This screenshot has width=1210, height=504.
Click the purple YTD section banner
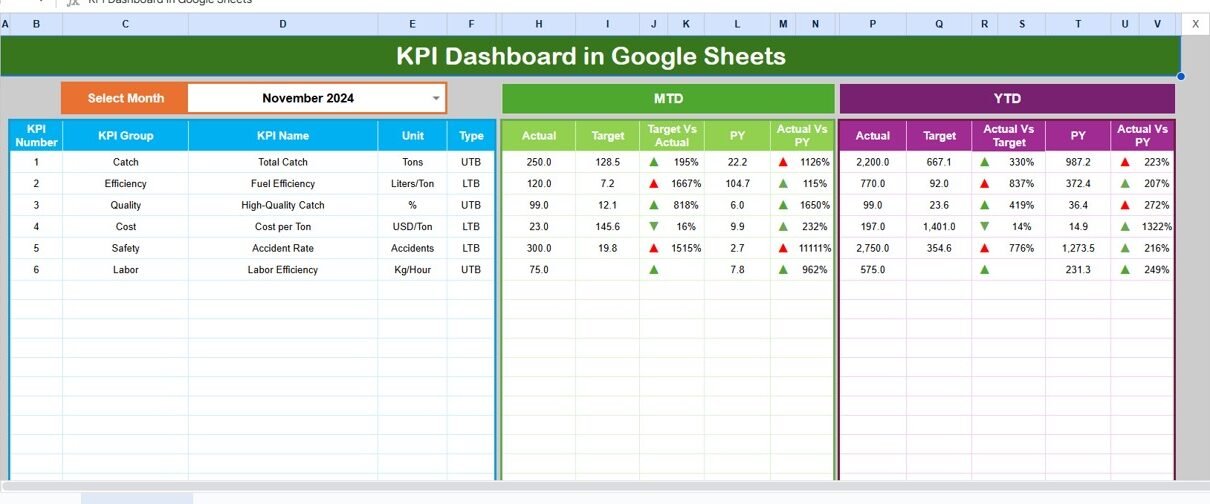1007,99
